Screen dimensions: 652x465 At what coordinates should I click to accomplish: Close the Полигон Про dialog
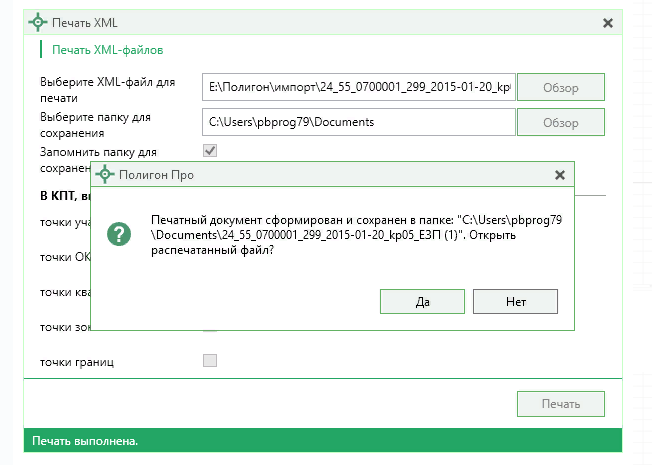click(560, 174)
